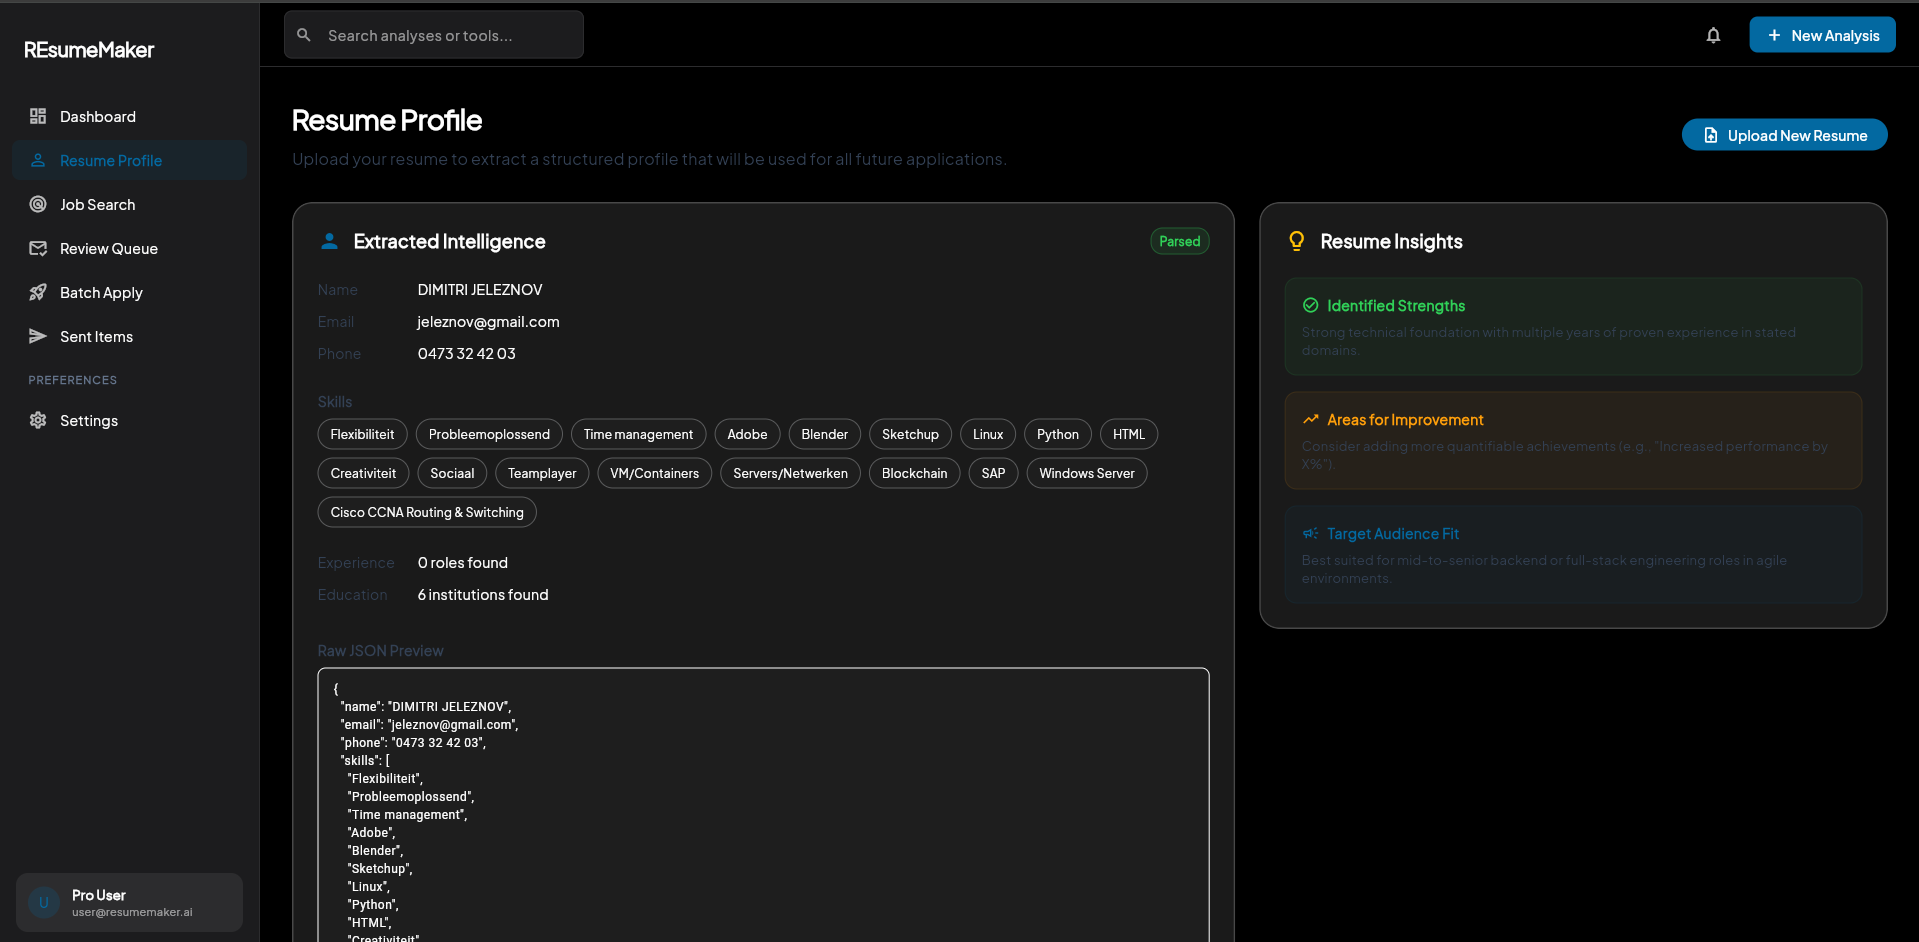Start a New Analysis
Viewport: 1919px width, 942px height.
click(x=1822, y=34)
